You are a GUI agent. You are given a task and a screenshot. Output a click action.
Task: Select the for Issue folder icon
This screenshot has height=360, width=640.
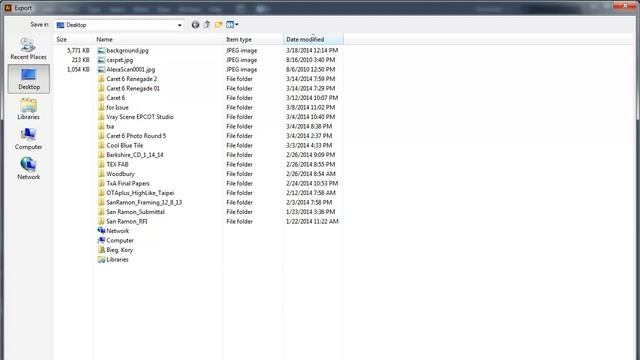pos(101,107)
